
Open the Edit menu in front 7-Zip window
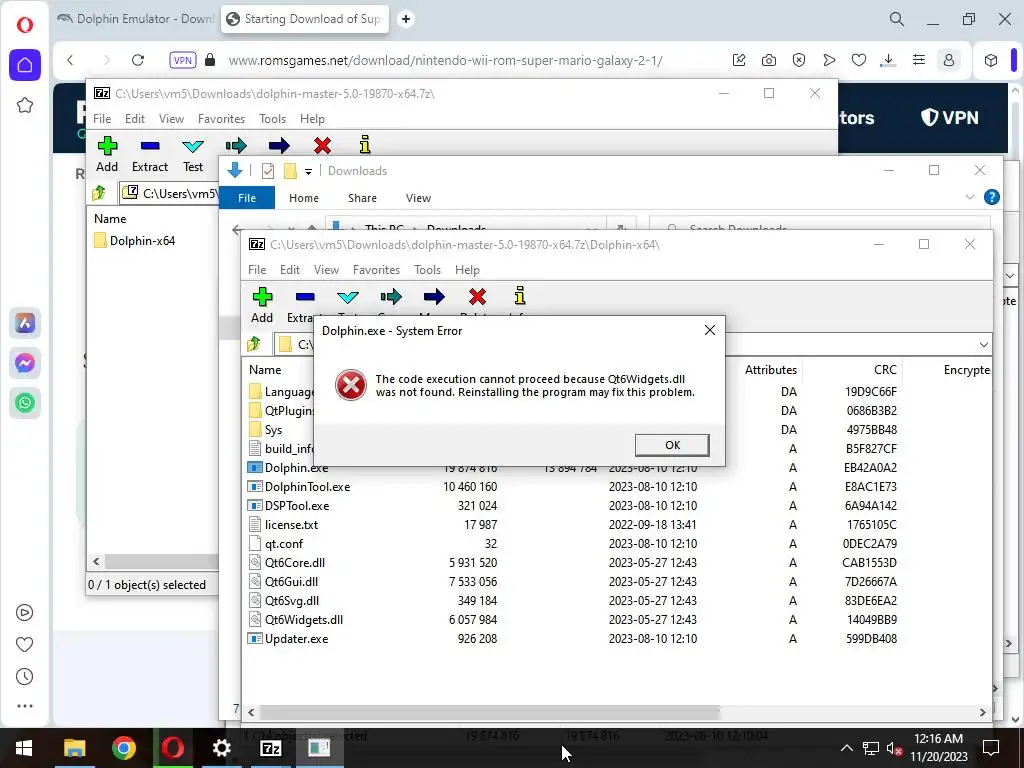click(x=289, y=270)
